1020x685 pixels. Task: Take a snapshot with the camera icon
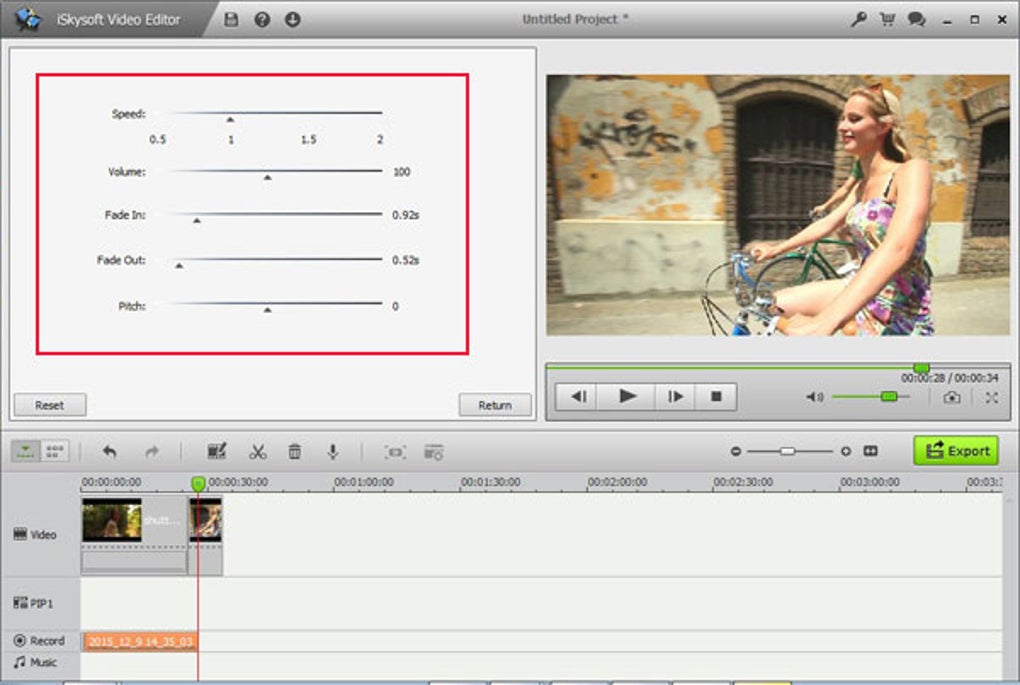click(x=952, y=397)
